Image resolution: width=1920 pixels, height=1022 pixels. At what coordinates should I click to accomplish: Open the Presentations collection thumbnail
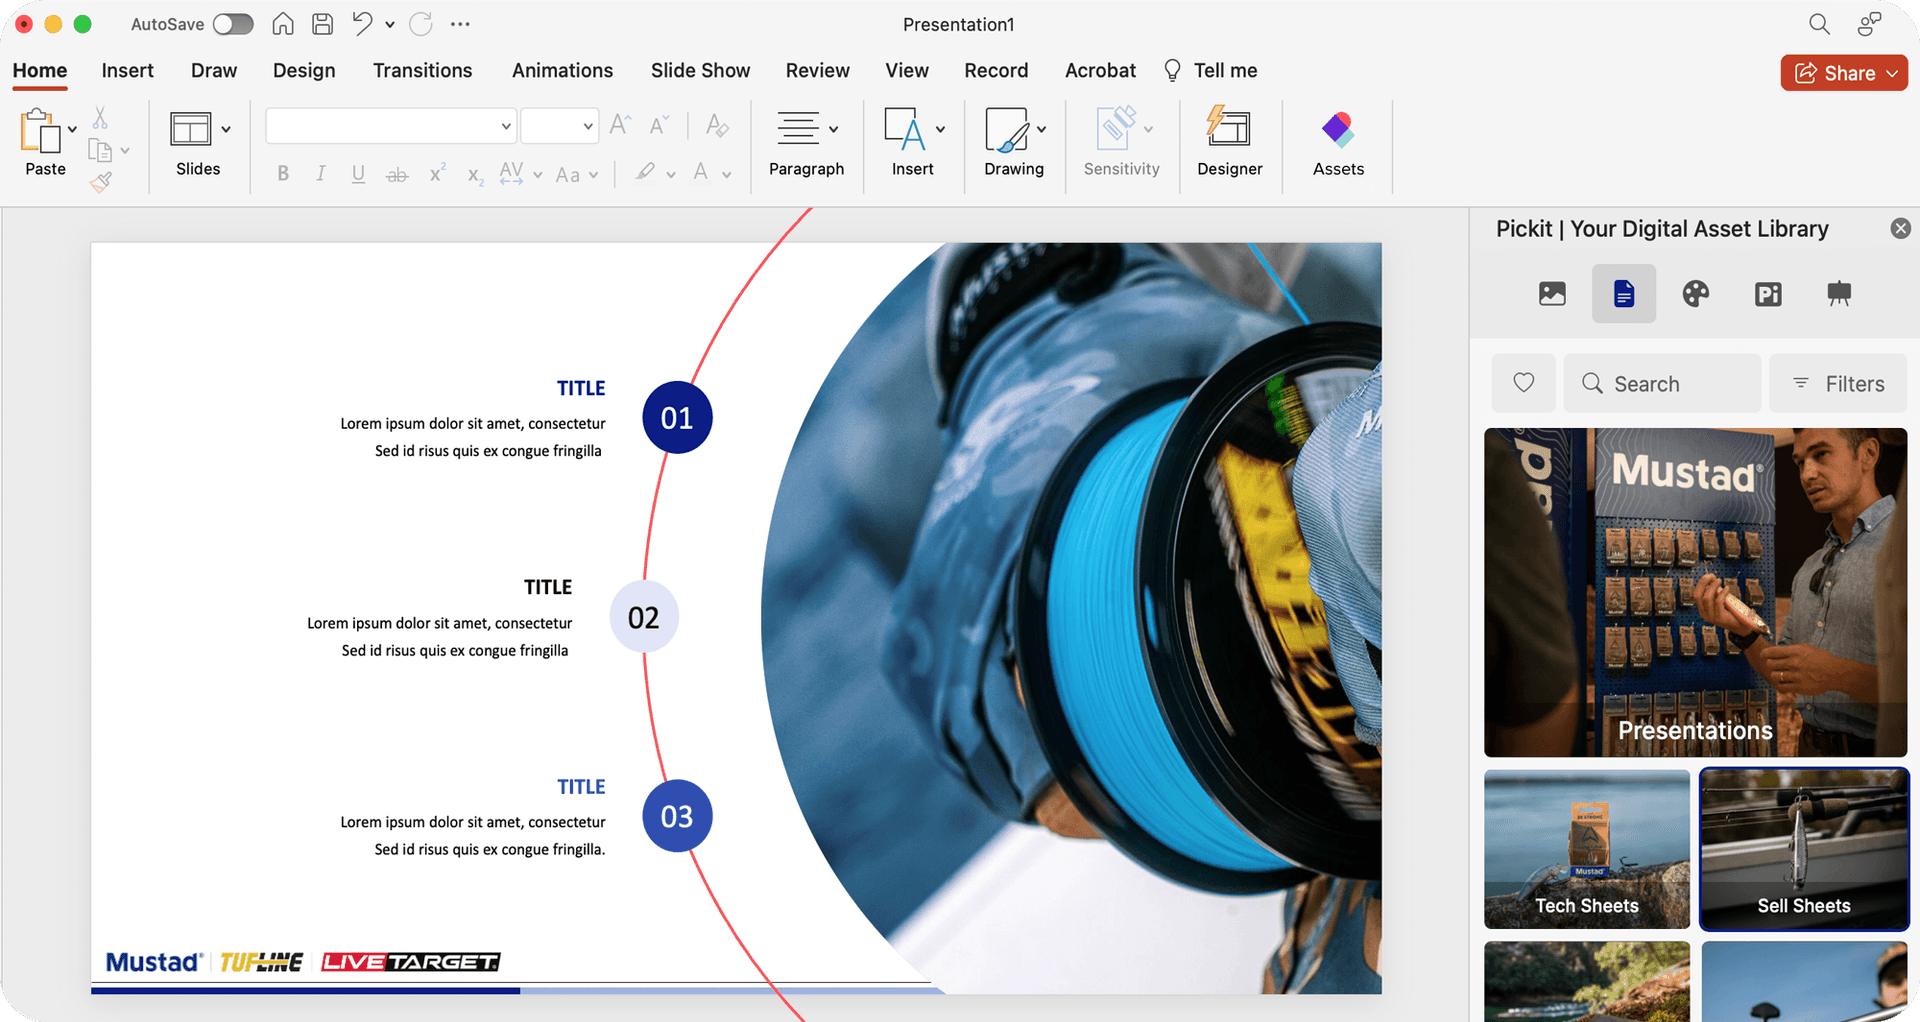[1695, 592]
